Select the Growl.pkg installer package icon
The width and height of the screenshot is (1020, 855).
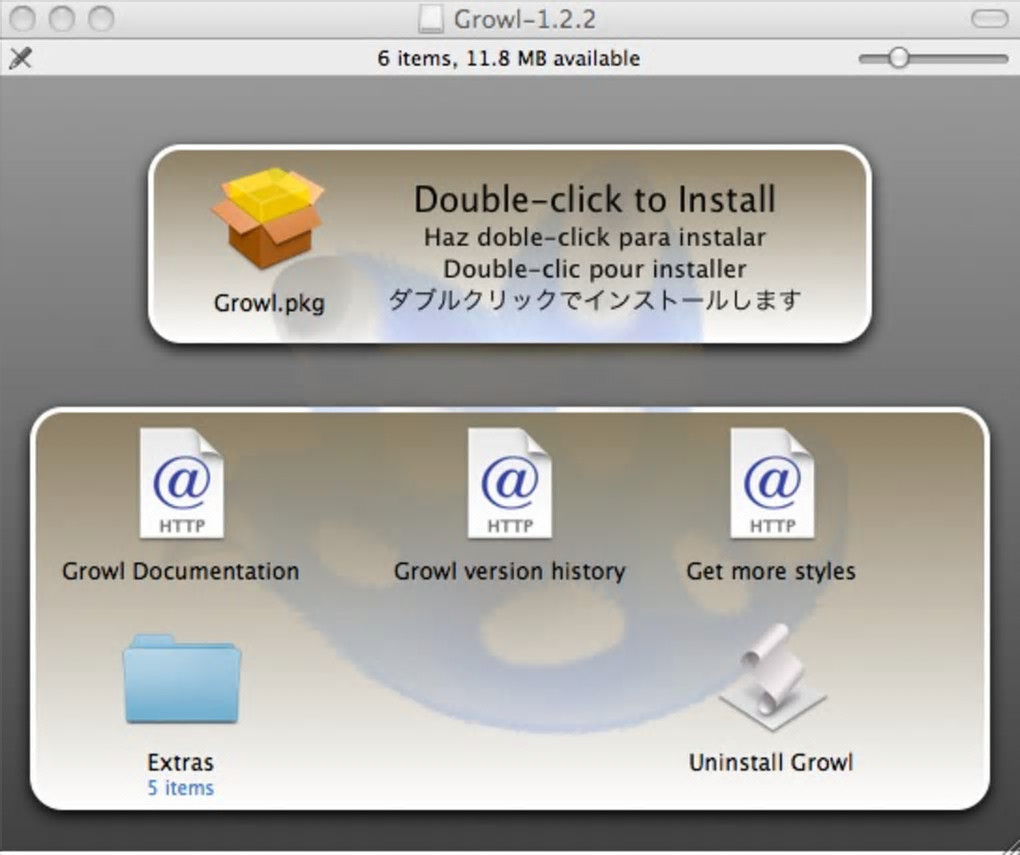point(267,219)
